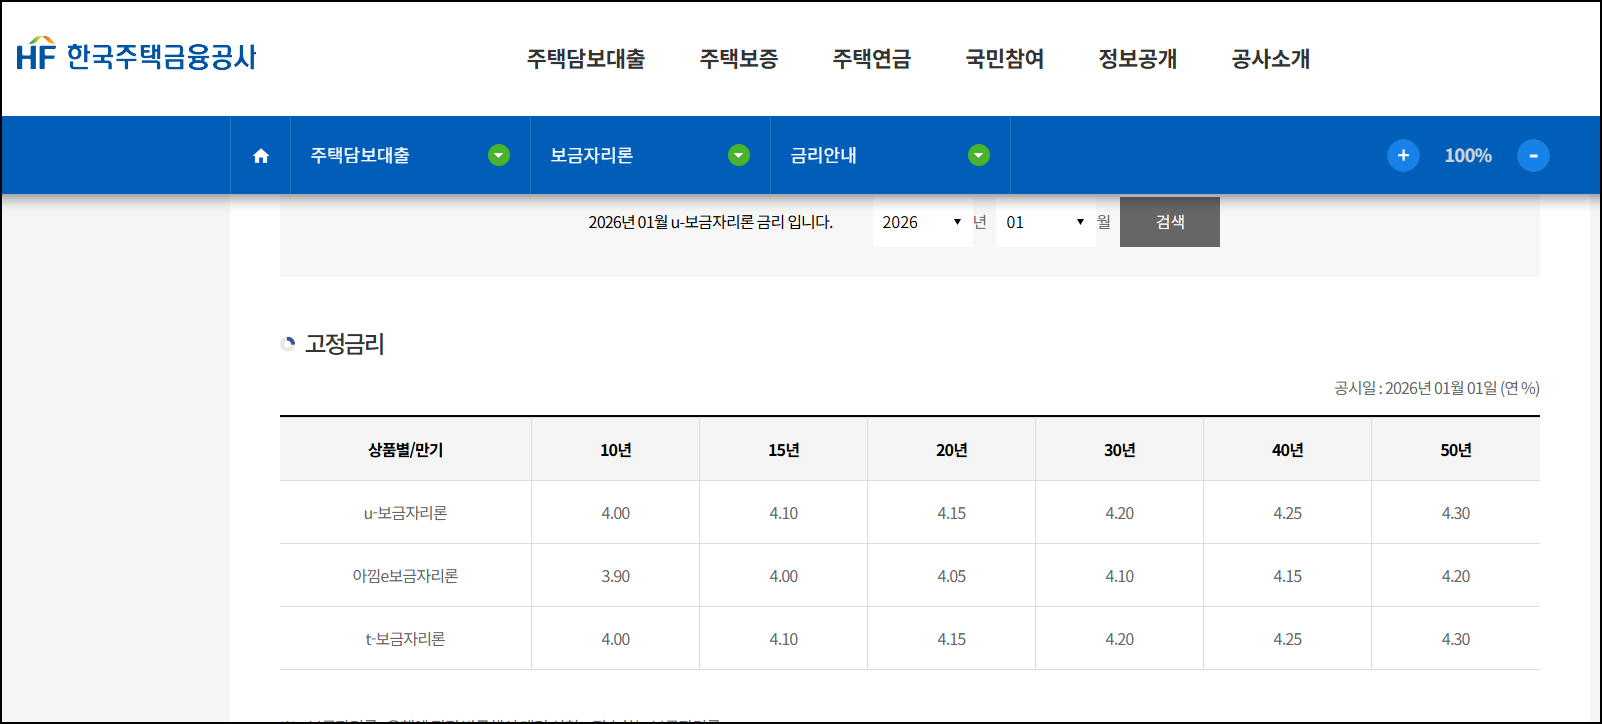Click the 50년 column header
Image resolution: width=1602 pixels, height=724 pixels.
coord(1456,450)
